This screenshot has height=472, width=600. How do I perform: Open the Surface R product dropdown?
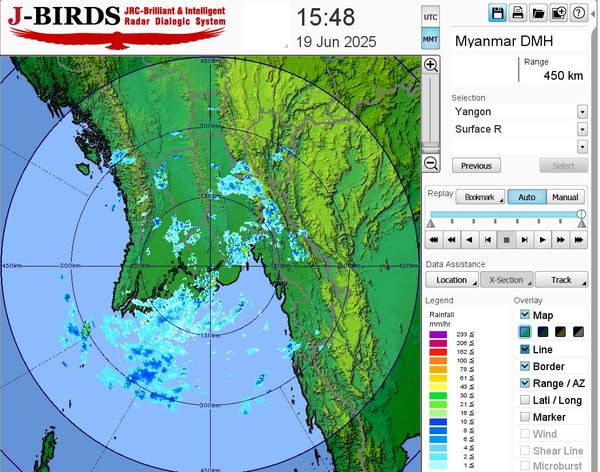coord(582,129)
